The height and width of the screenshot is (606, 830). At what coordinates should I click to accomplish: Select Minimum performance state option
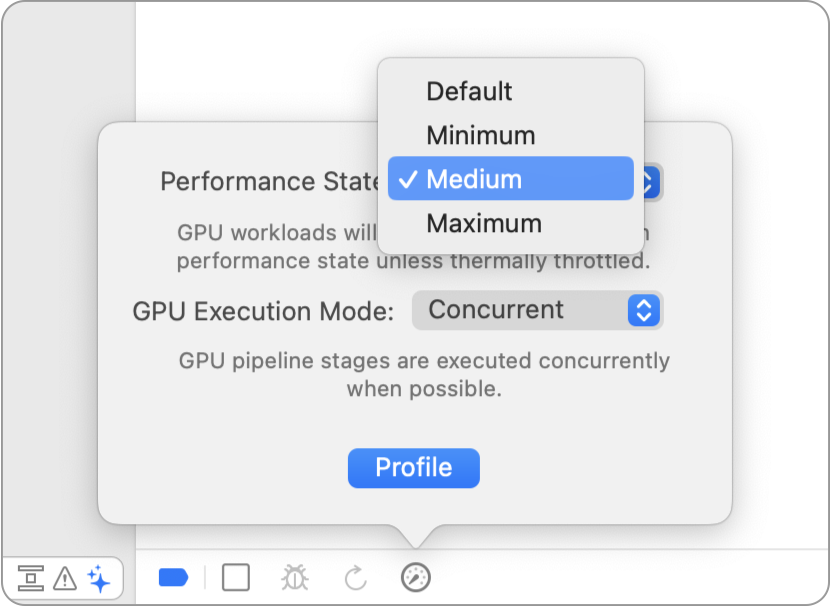point(481,135)
